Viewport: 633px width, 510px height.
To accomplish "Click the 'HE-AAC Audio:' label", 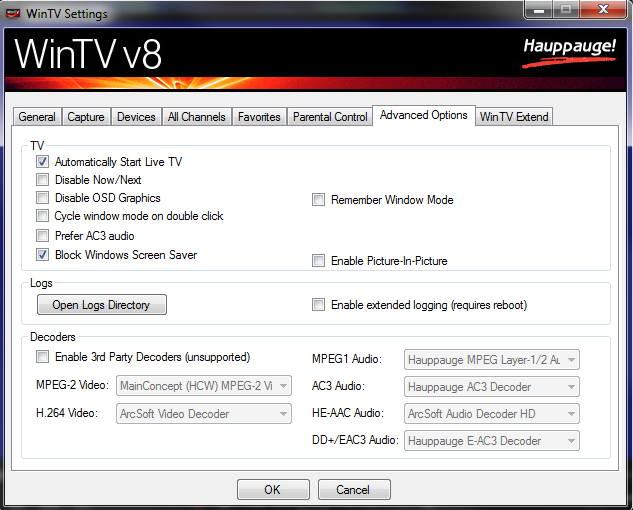I will 348,413.
